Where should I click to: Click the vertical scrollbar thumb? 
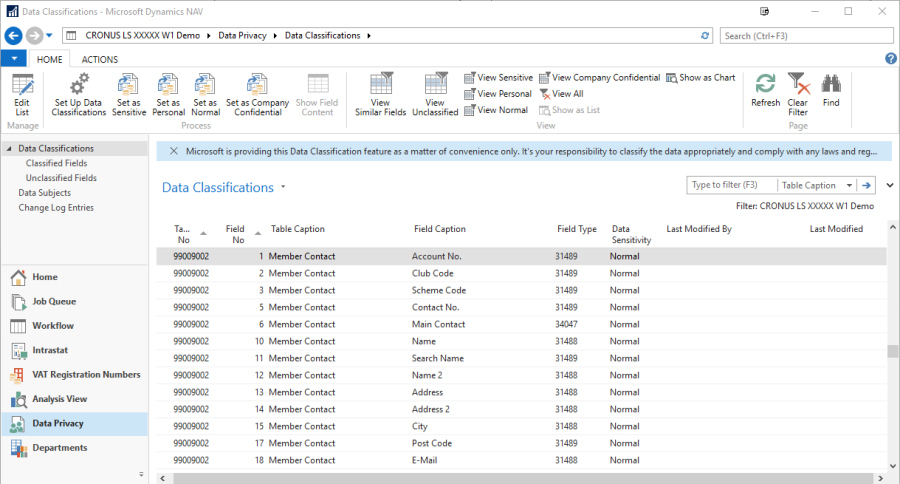click(x=892, y=351)
